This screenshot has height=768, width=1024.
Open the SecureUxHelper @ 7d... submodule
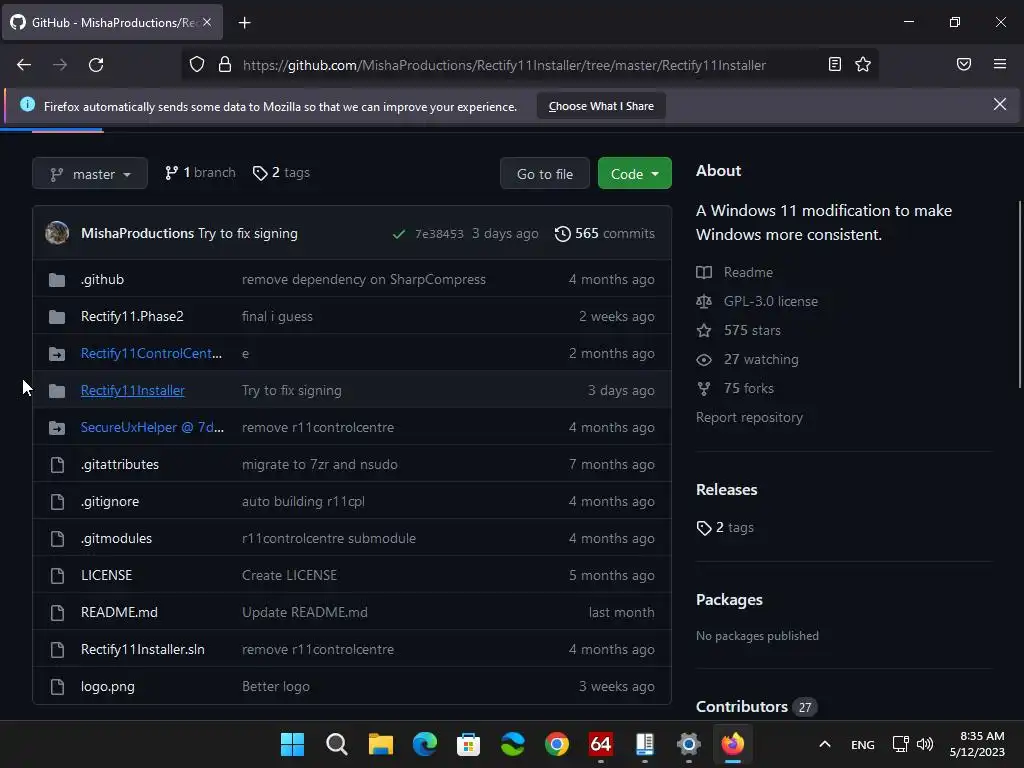pyautogui.click(x=152, y=427)
